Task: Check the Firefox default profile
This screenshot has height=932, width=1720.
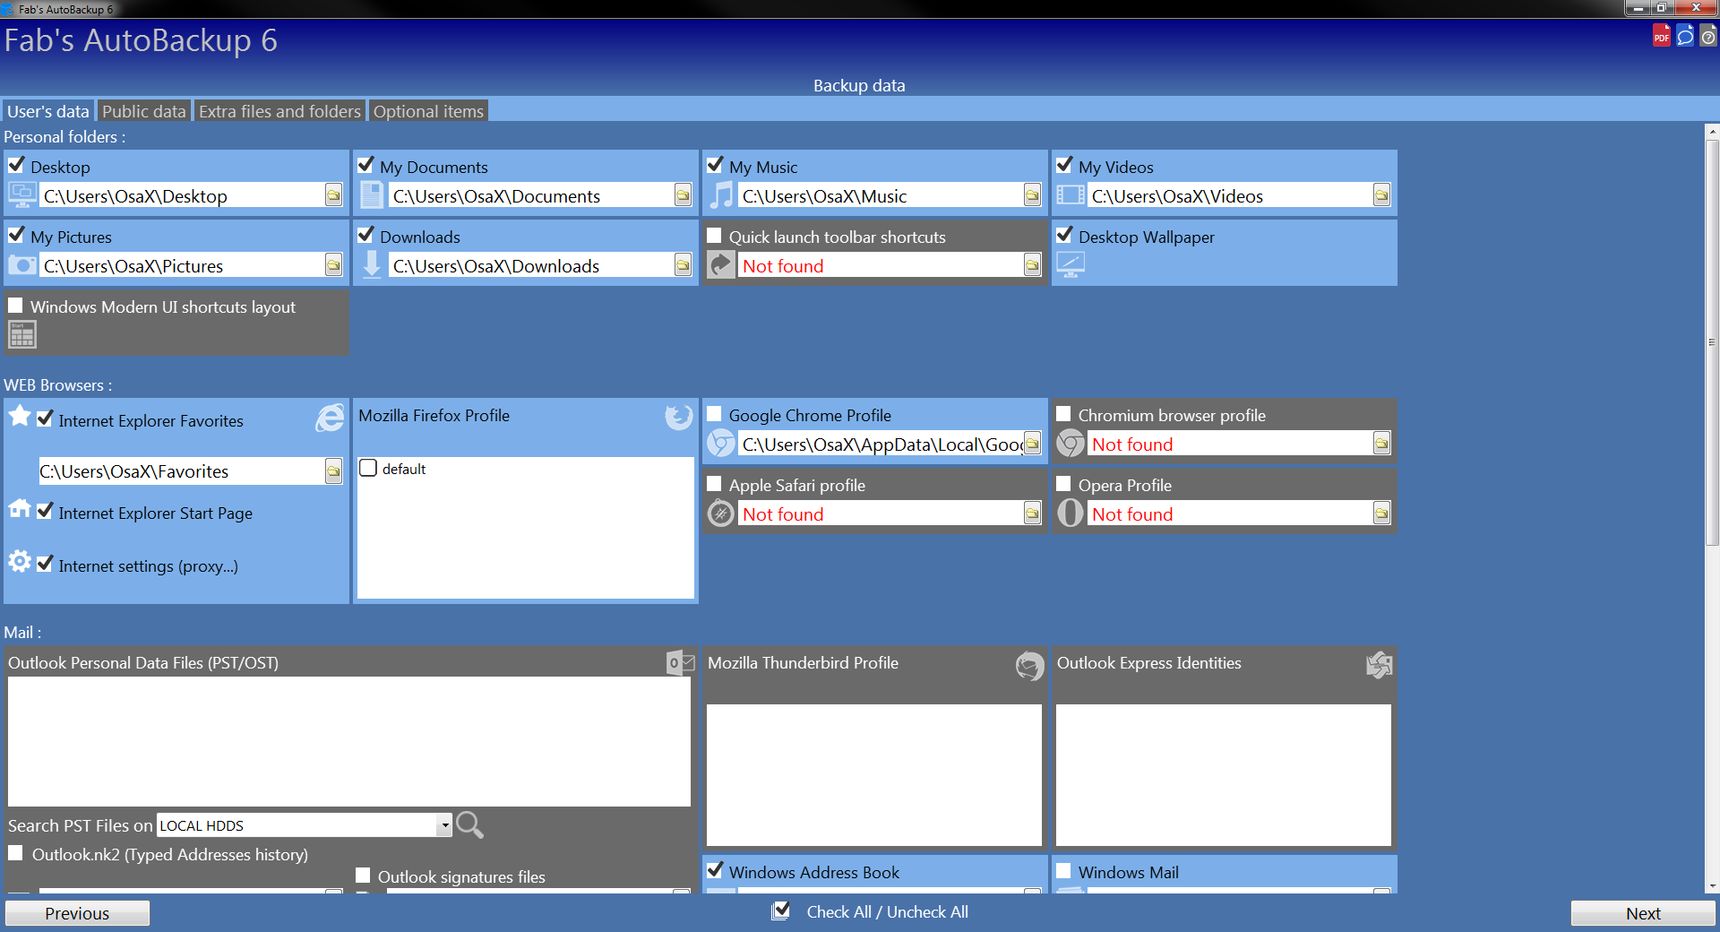Action: click(368, 468)
